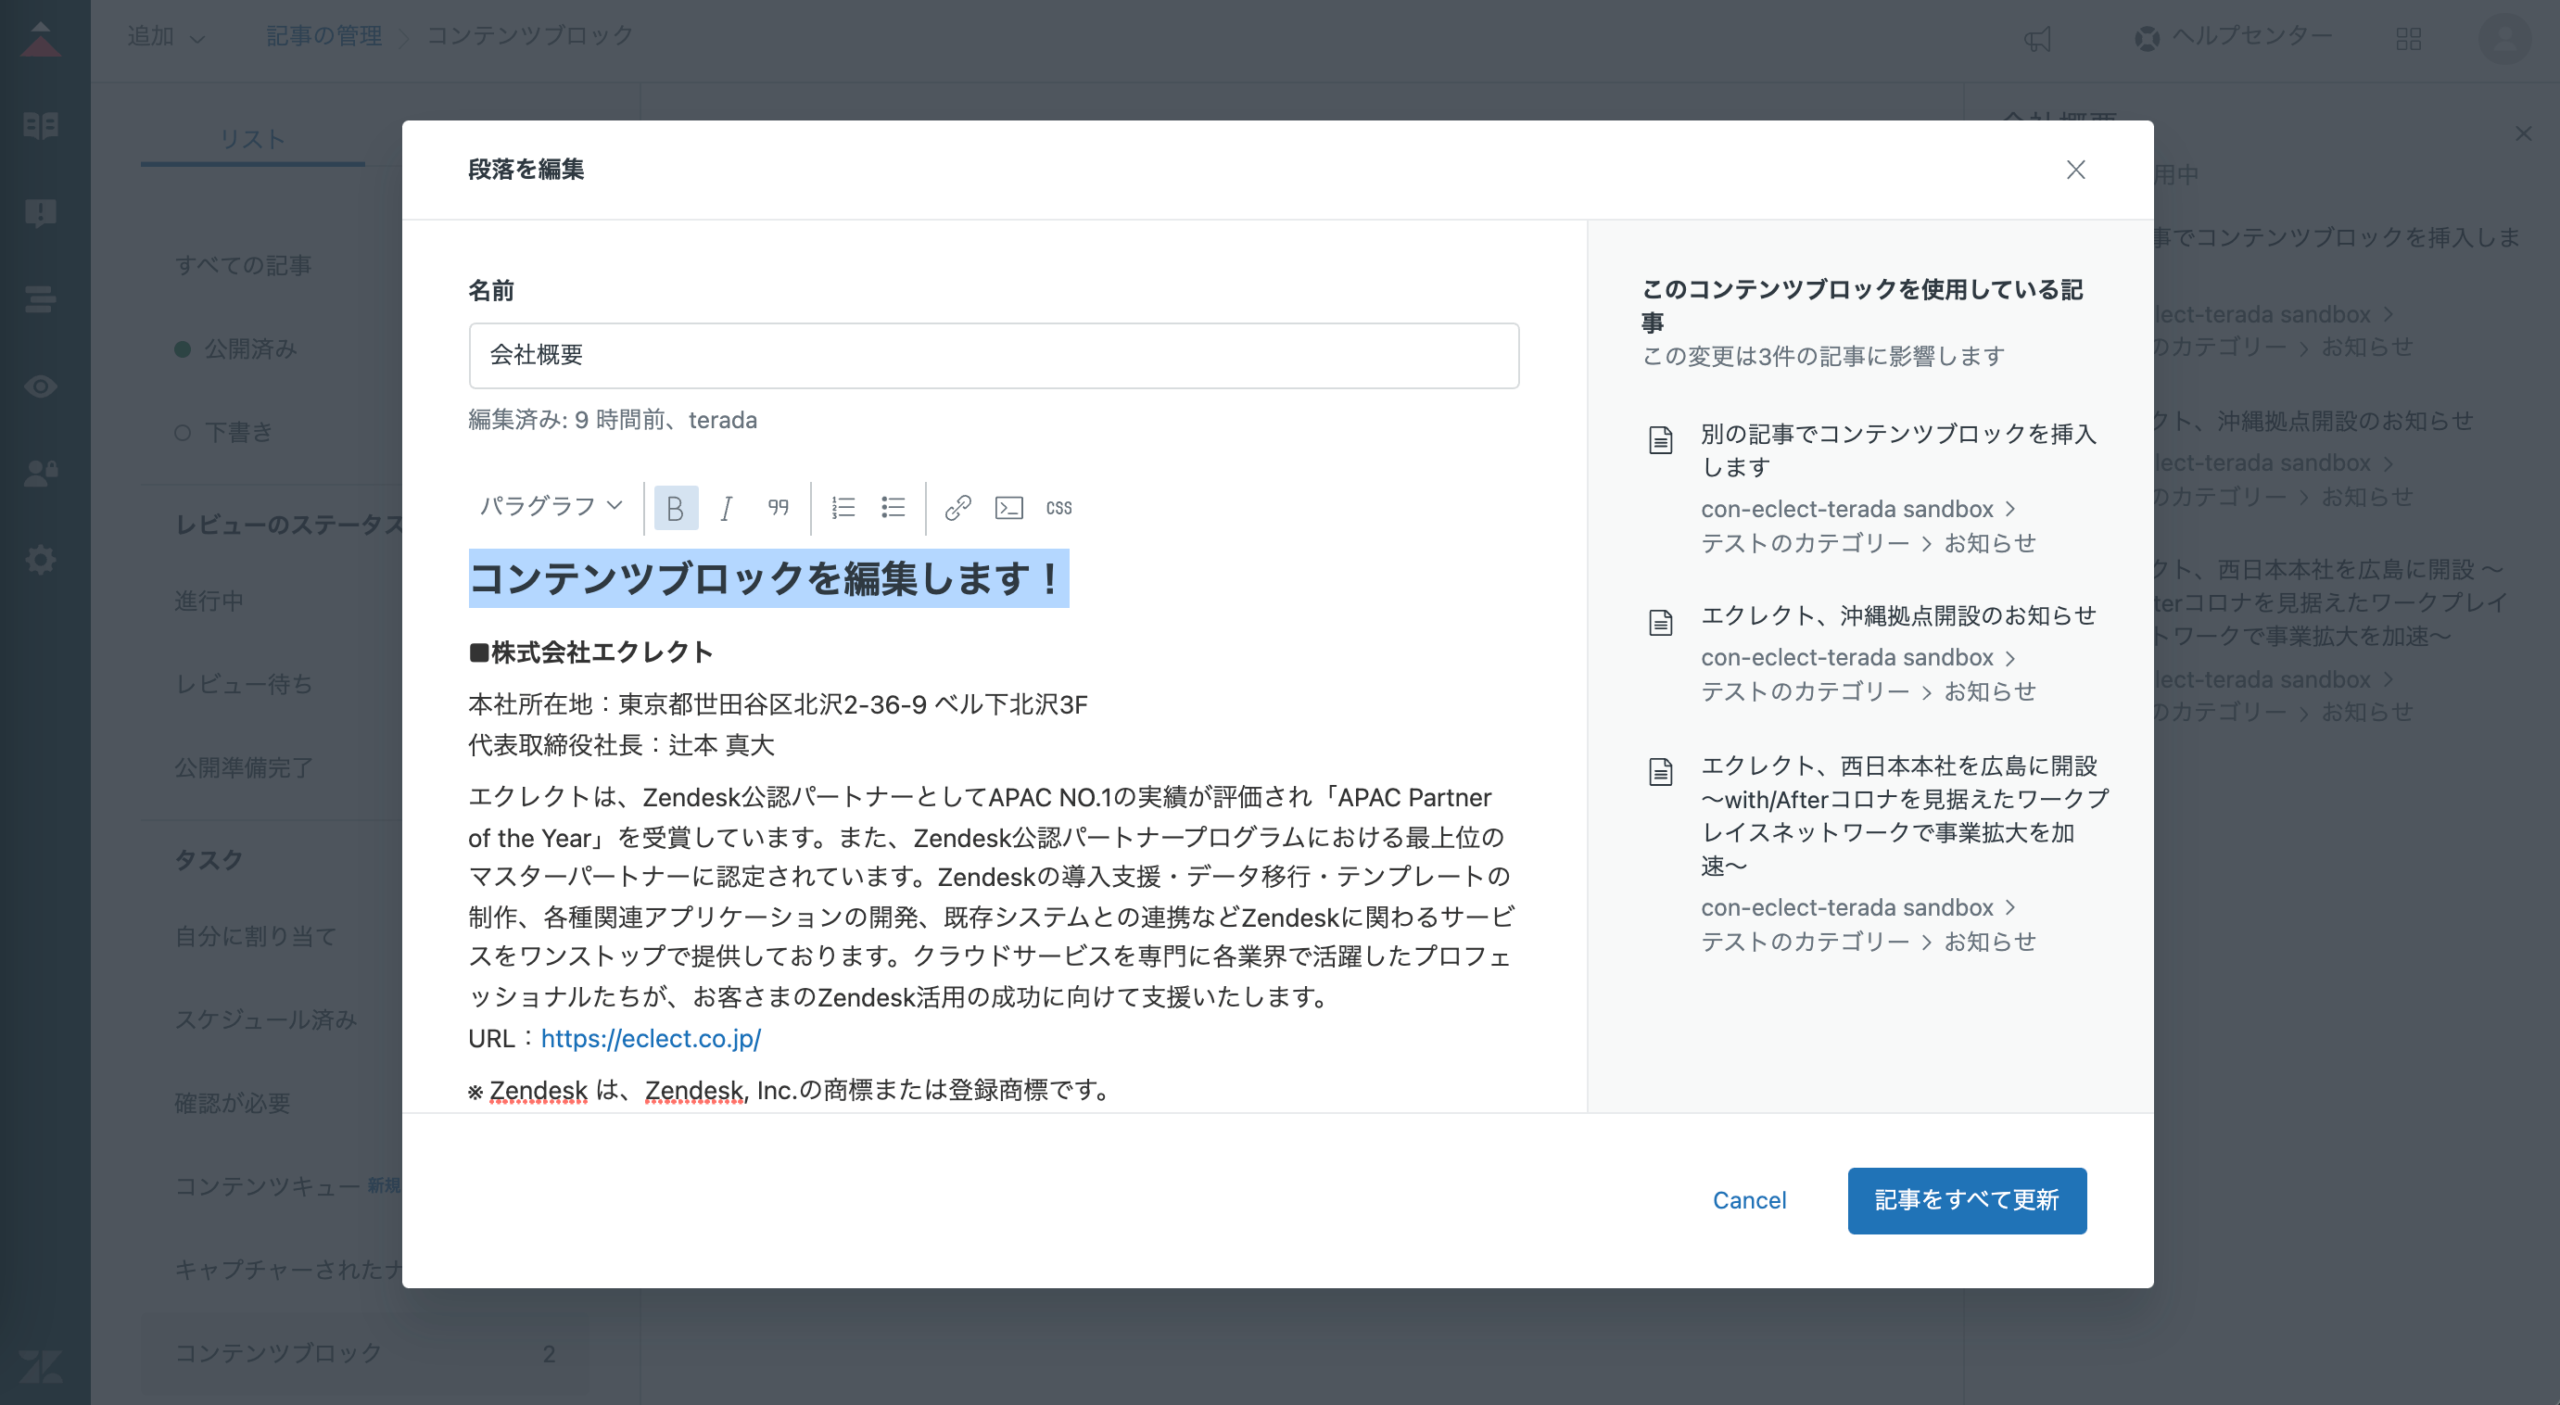Open user profile avatar
This screenshot has width=2560, height=1405.
coord(2505,39)
